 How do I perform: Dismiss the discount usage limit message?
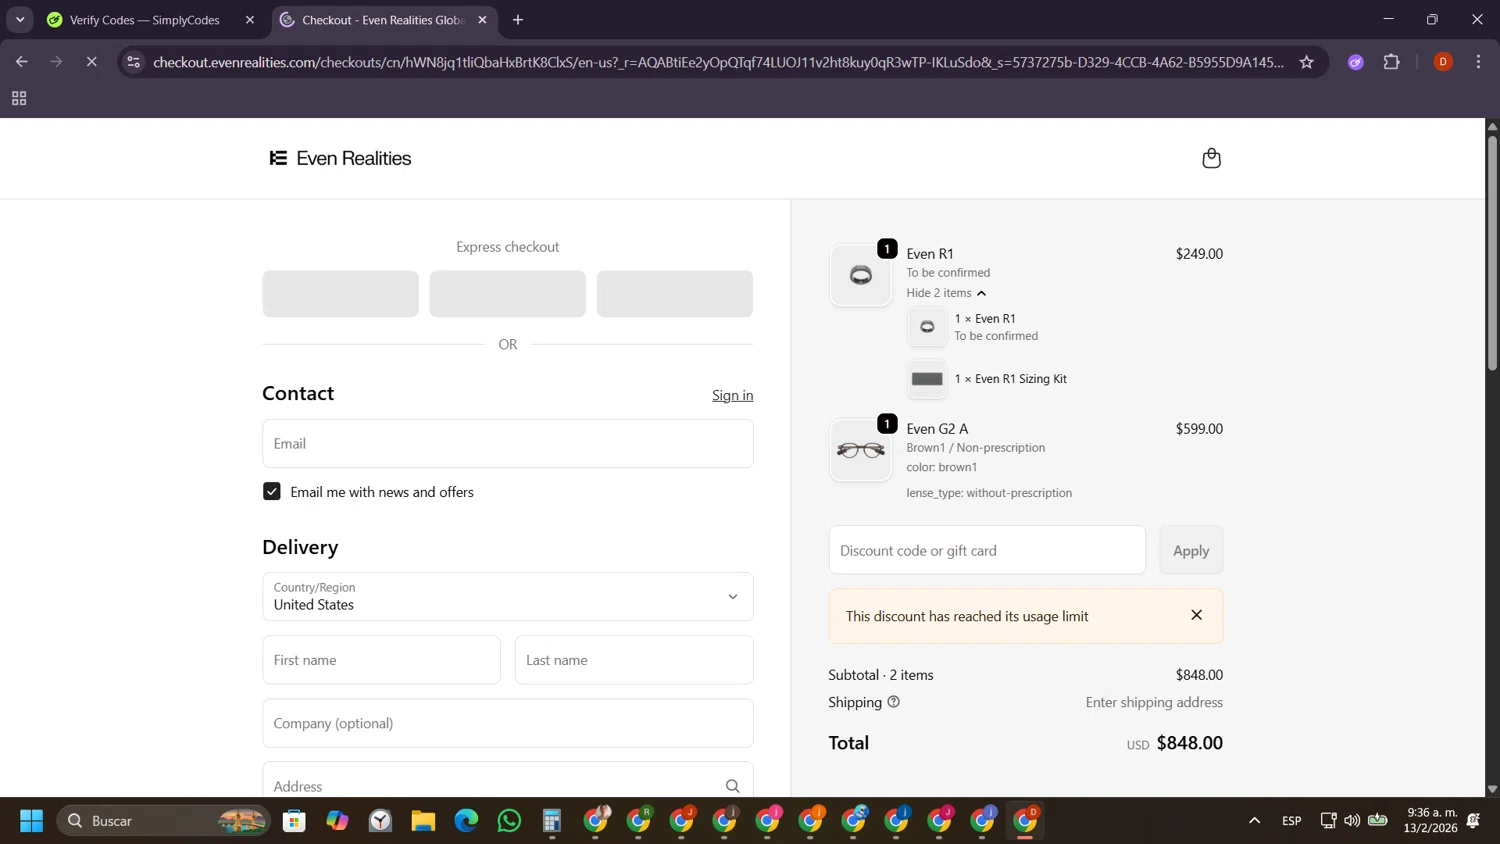(1196, 615)
